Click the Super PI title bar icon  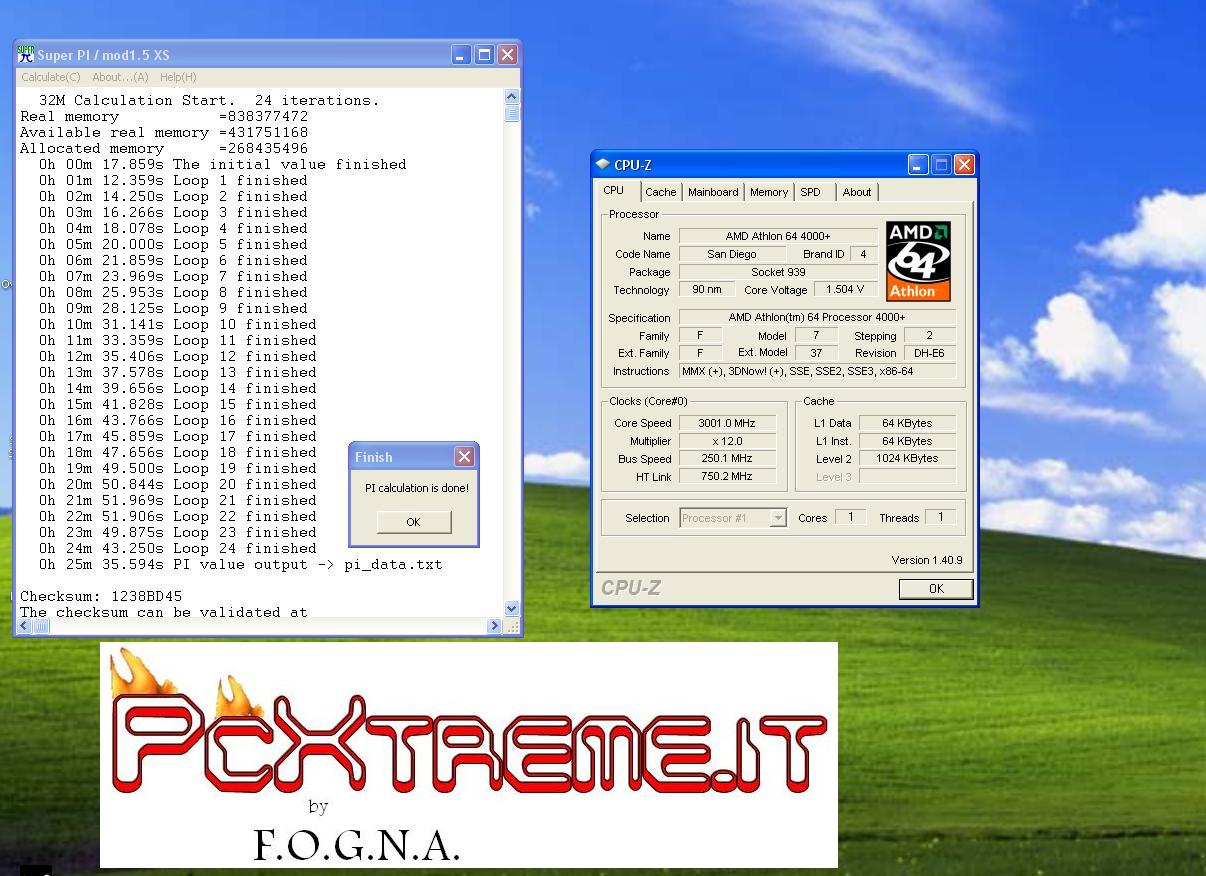pos(26,54)
